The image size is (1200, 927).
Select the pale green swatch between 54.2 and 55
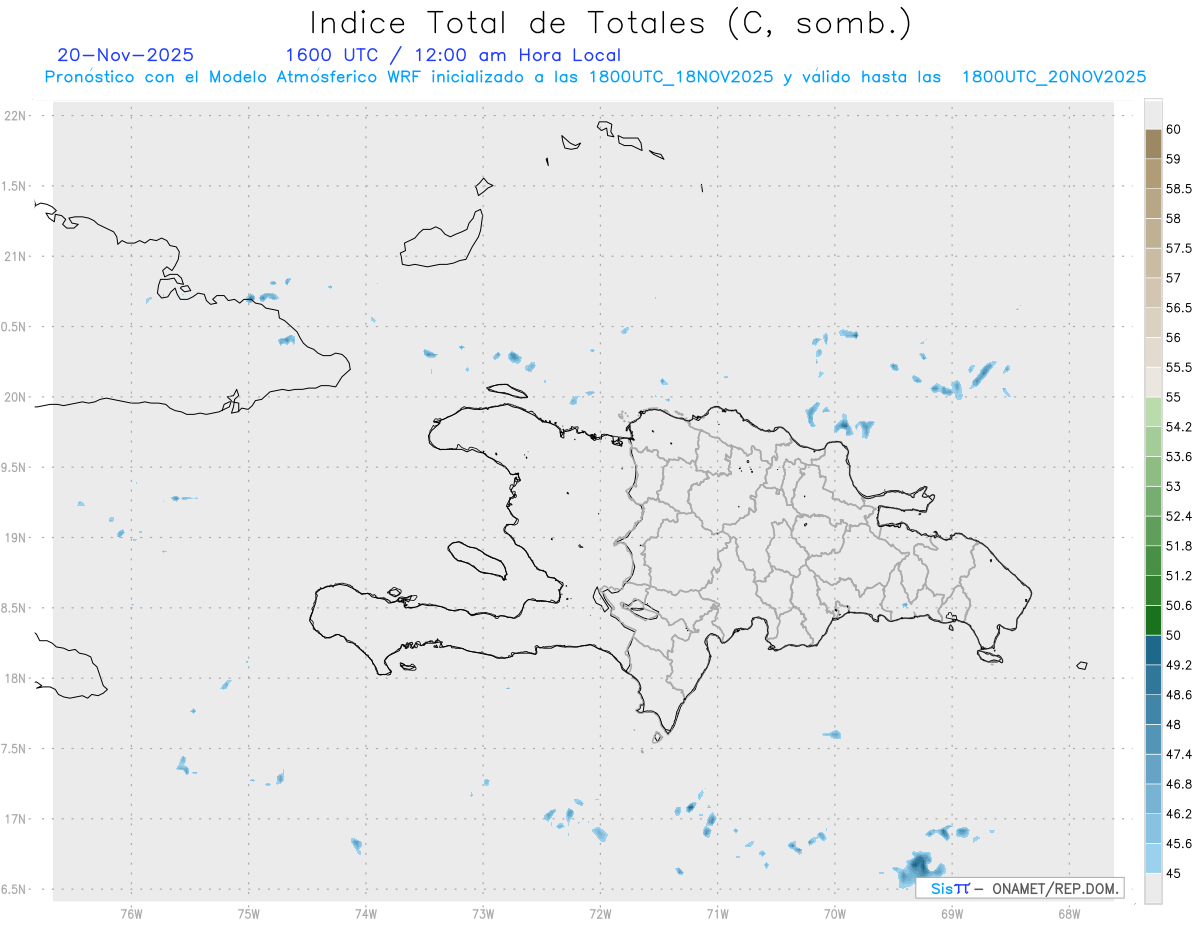pos(1152,412)
